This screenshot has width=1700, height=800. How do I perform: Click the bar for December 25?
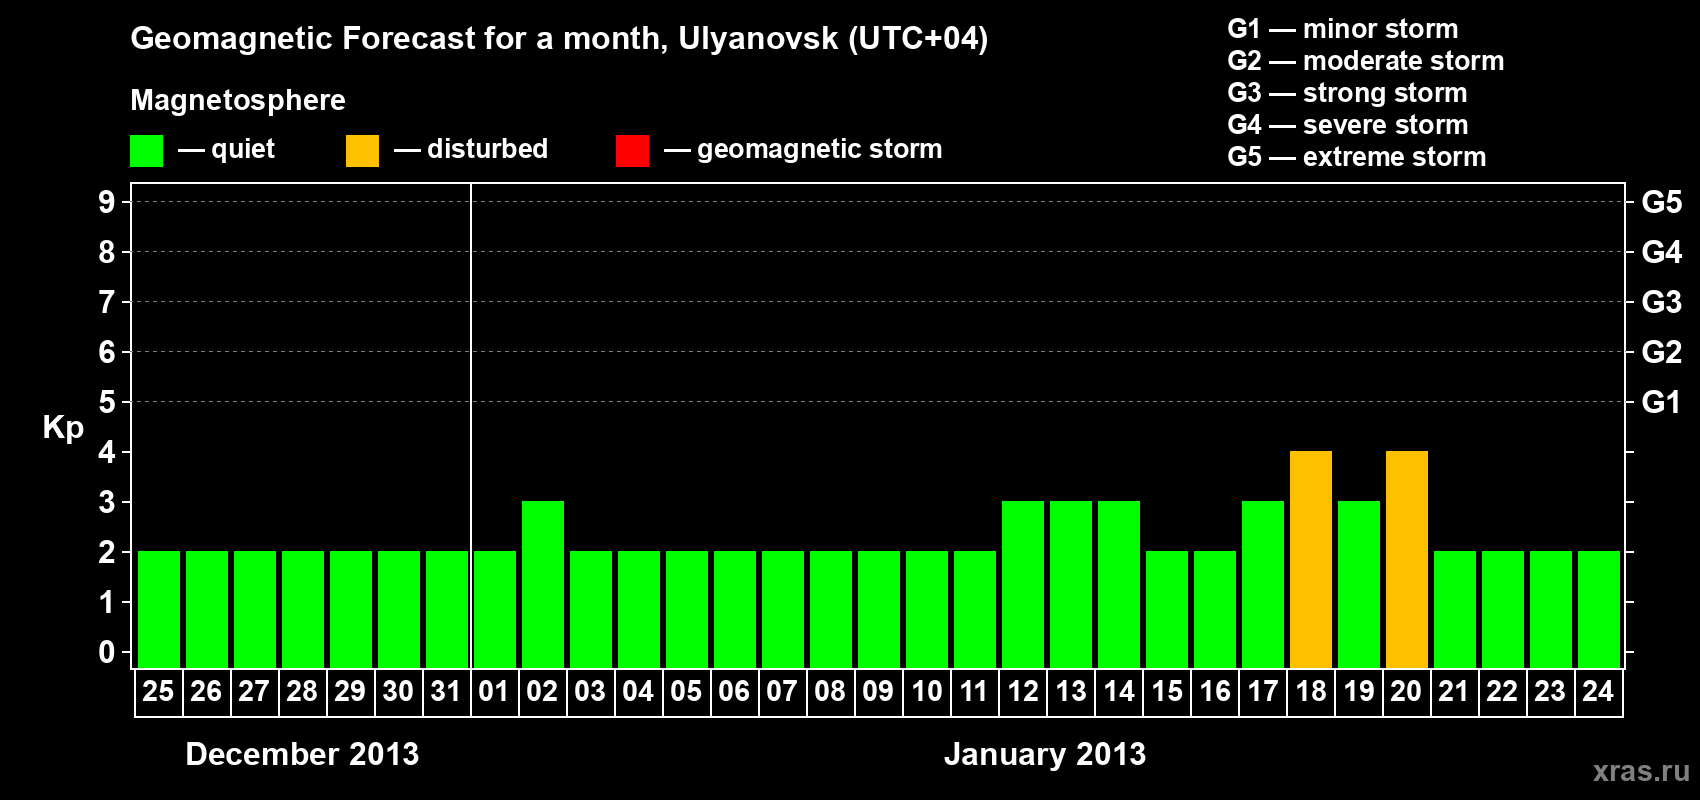(159, 610)
